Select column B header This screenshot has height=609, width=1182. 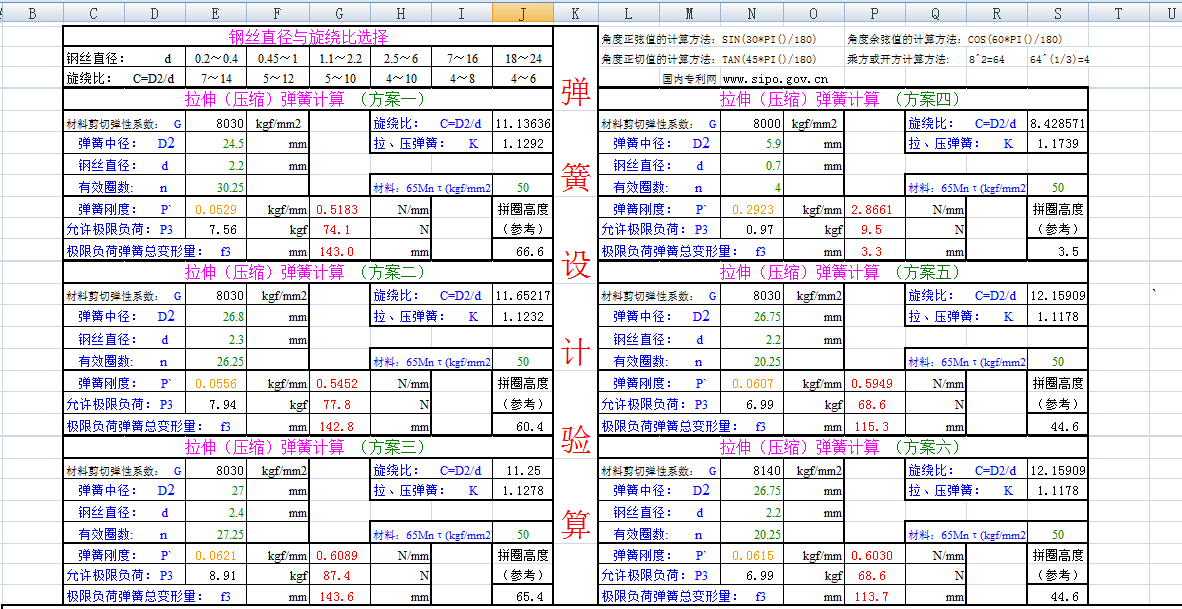32,14
